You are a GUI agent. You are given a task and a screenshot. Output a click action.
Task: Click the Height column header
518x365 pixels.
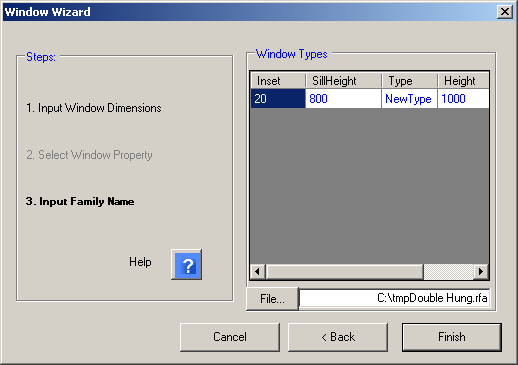[463, 81]
